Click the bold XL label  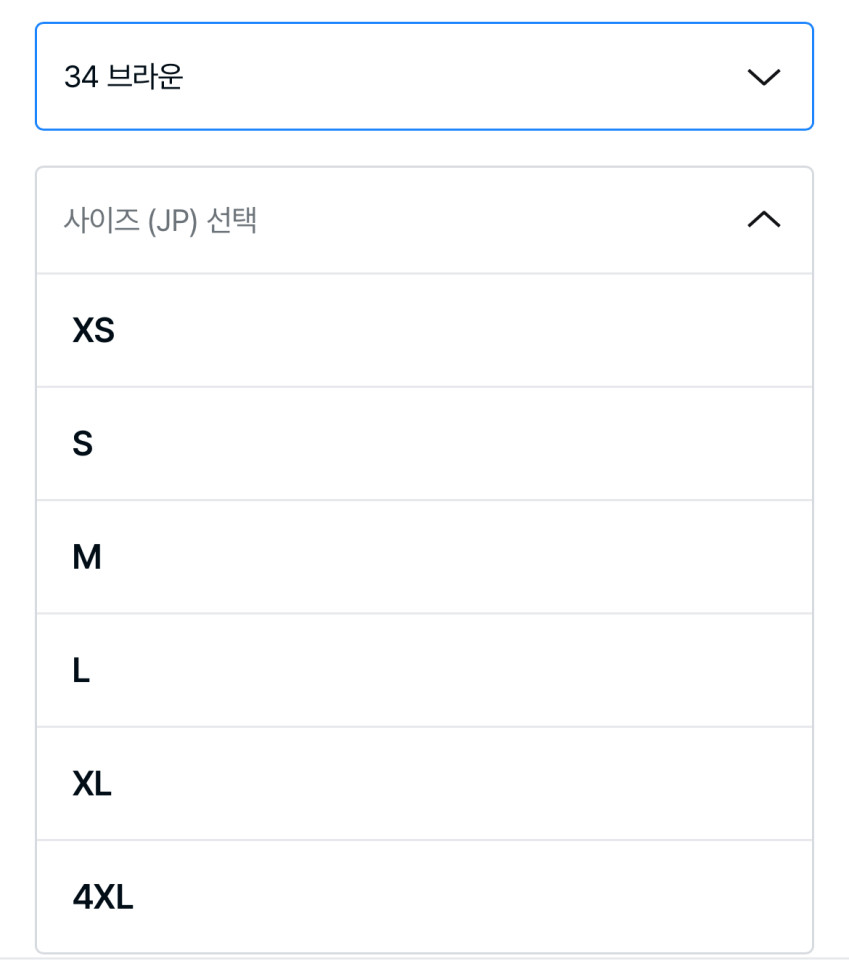pos(92,785)
